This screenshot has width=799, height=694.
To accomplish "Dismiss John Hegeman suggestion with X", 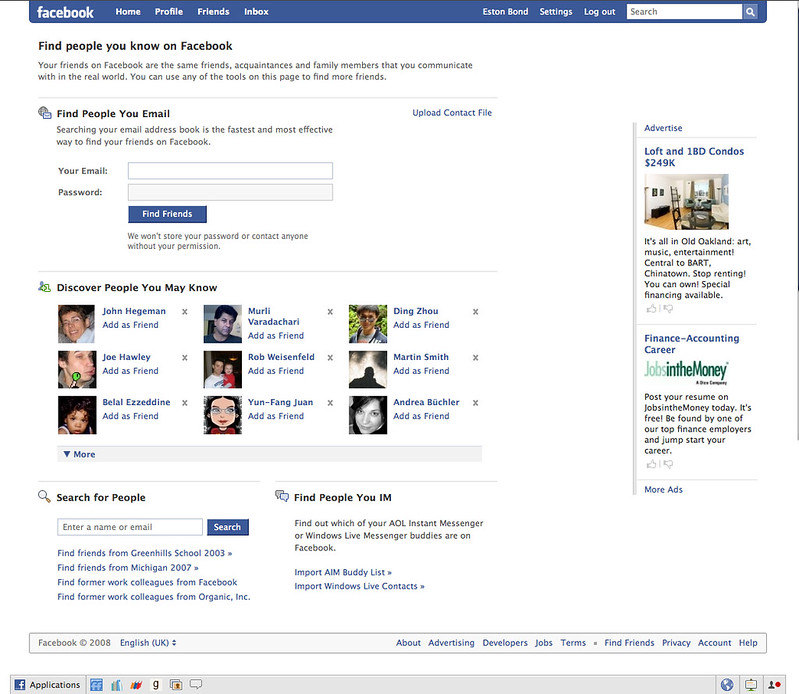I will coord(185,312).
